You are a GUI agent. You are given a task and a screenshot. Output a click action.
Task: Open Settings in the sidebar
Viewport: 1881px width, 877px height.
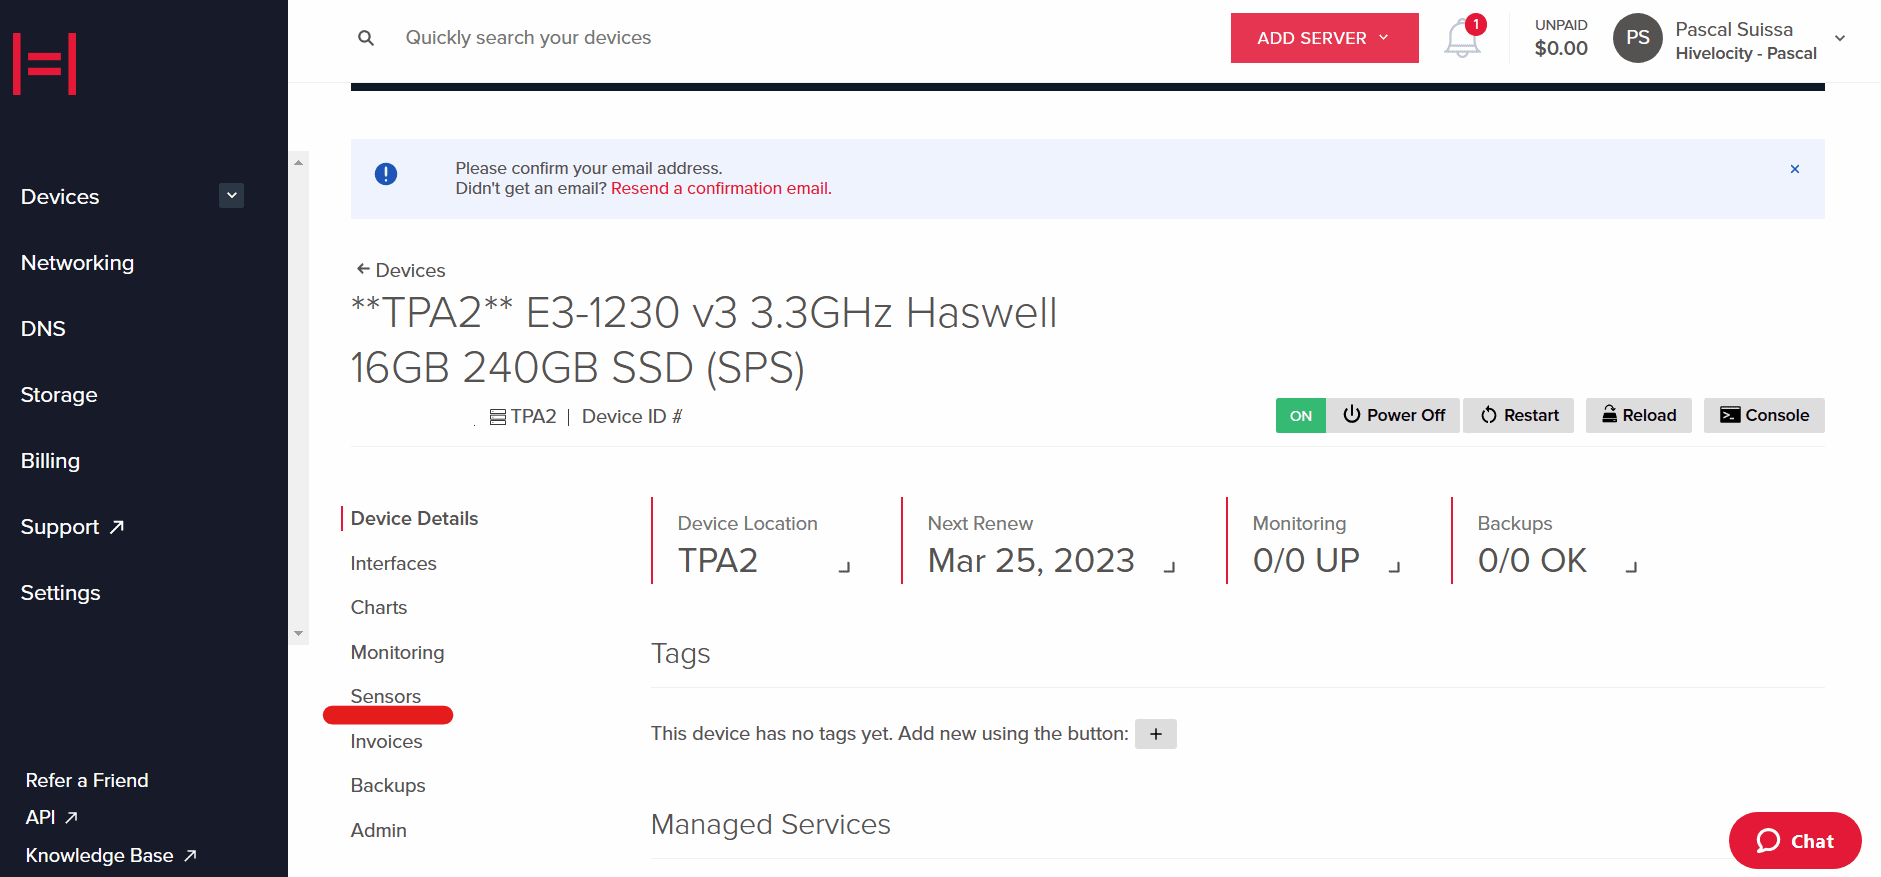[60, 593]
